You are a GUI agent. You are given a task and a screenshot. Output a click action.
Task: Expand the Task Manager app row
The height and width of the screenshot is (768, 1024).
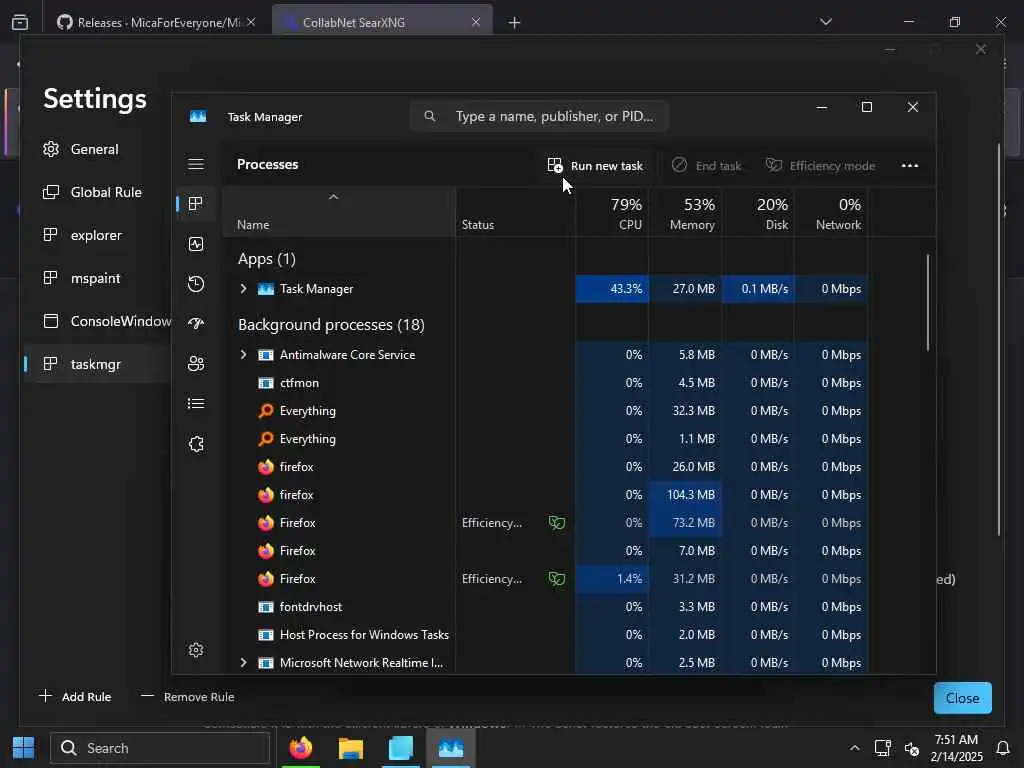click(244, 289)
